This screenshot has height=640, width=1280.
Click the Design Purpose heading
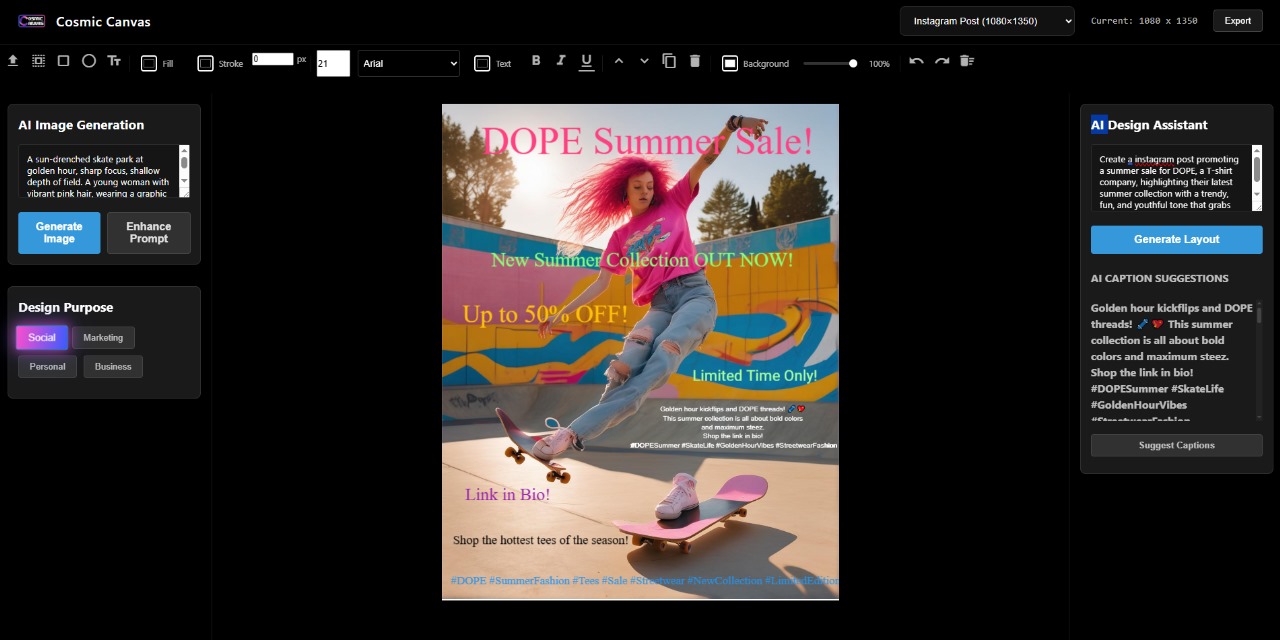point(65,307)
